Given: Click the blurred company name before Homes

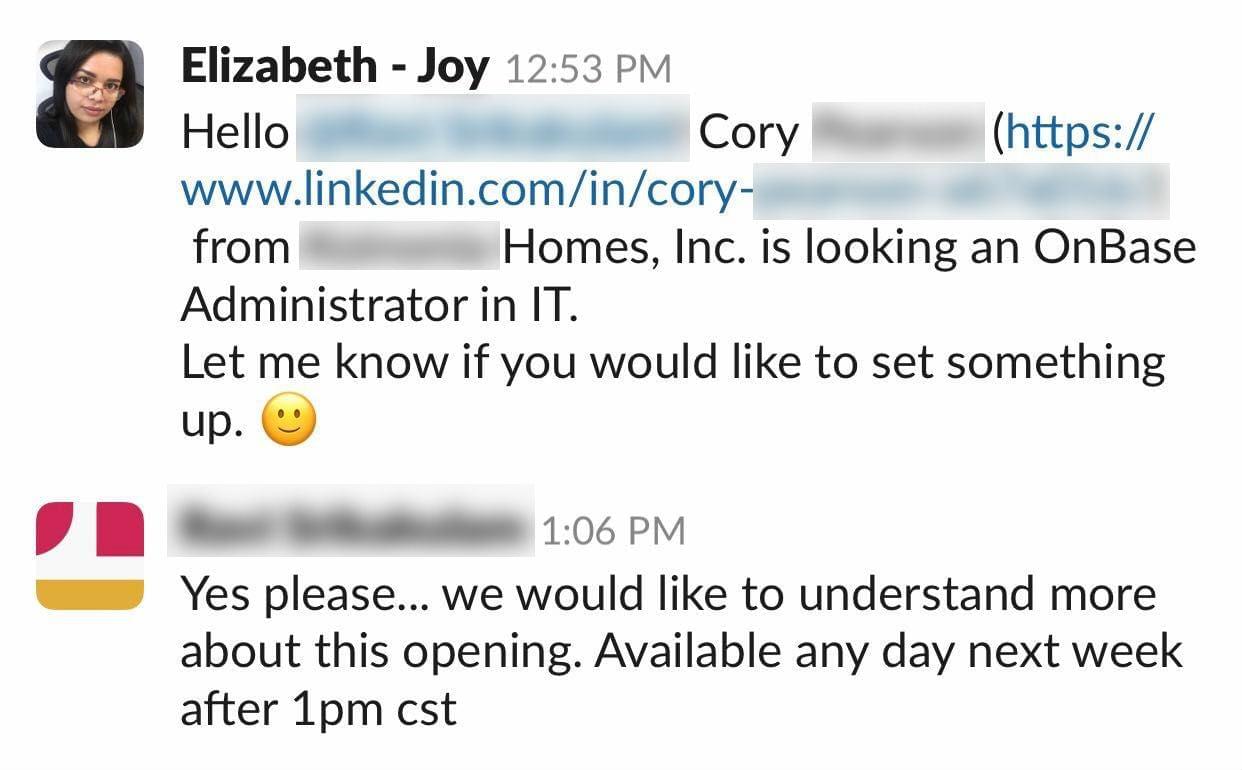Looking at the screenshot, I should (400, 247).
